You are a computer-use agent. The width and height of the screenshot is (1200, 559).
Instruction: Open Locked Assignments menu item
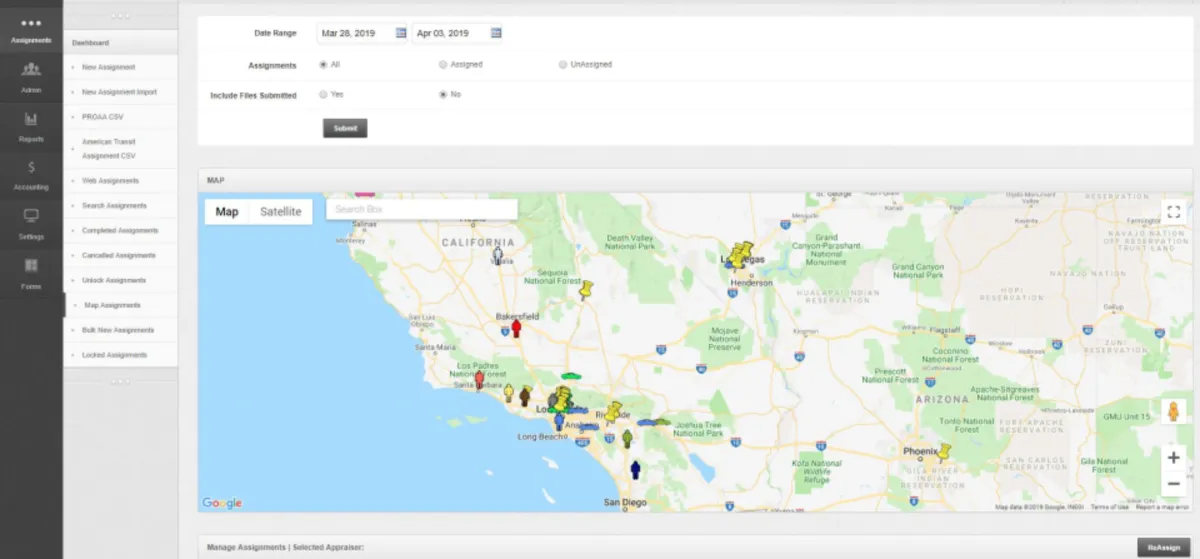tap(121, 355)
